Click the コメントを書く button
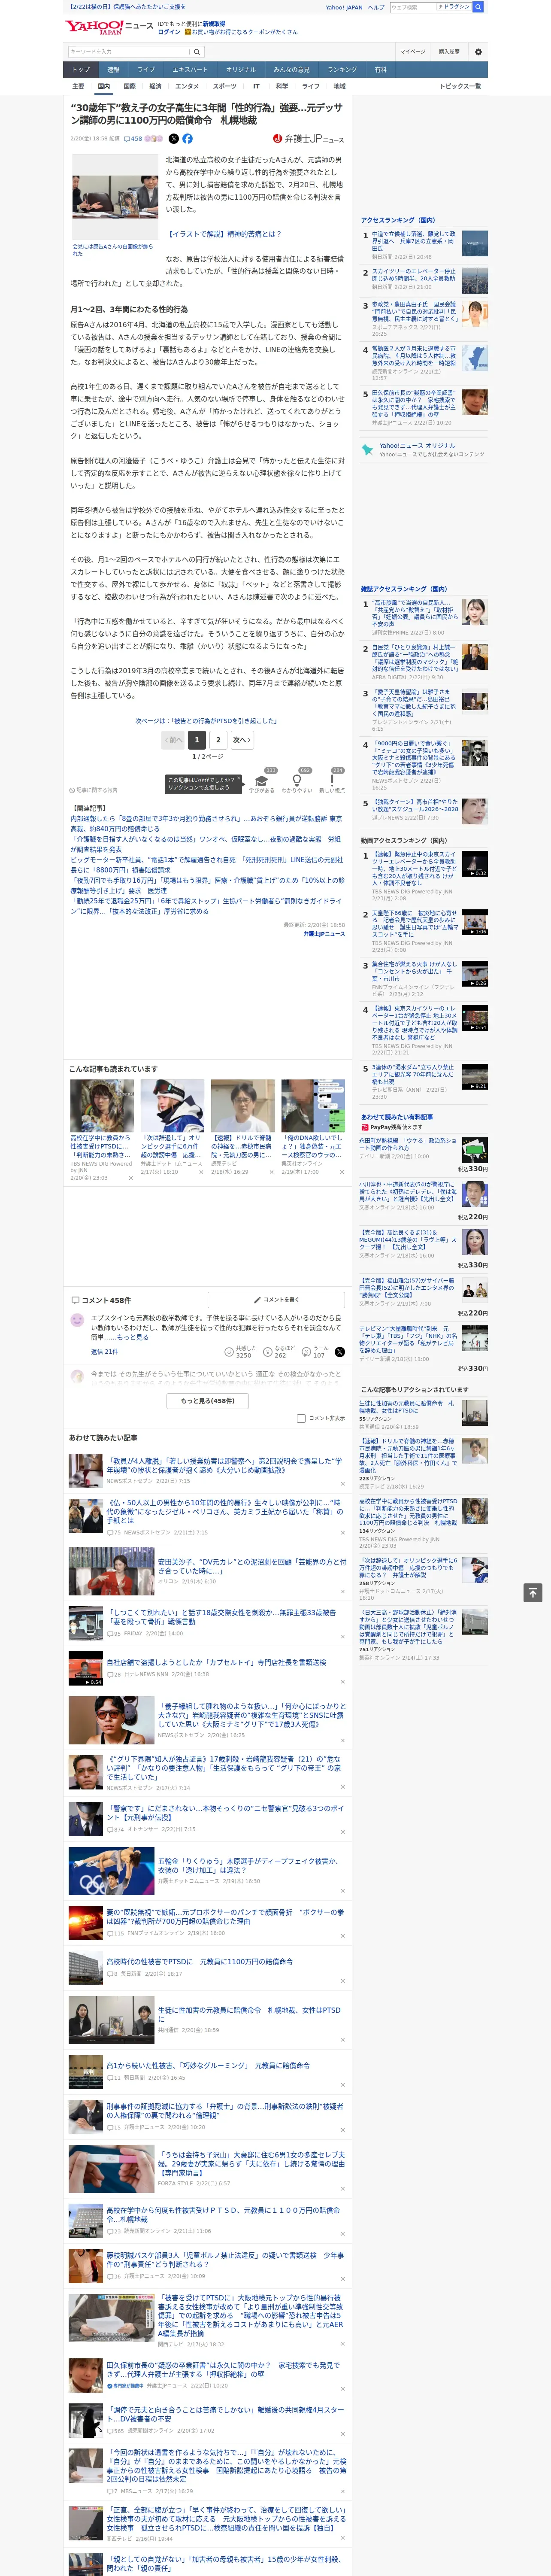The height and width of the screenshot is (2576, 551). pos(276,1300)
